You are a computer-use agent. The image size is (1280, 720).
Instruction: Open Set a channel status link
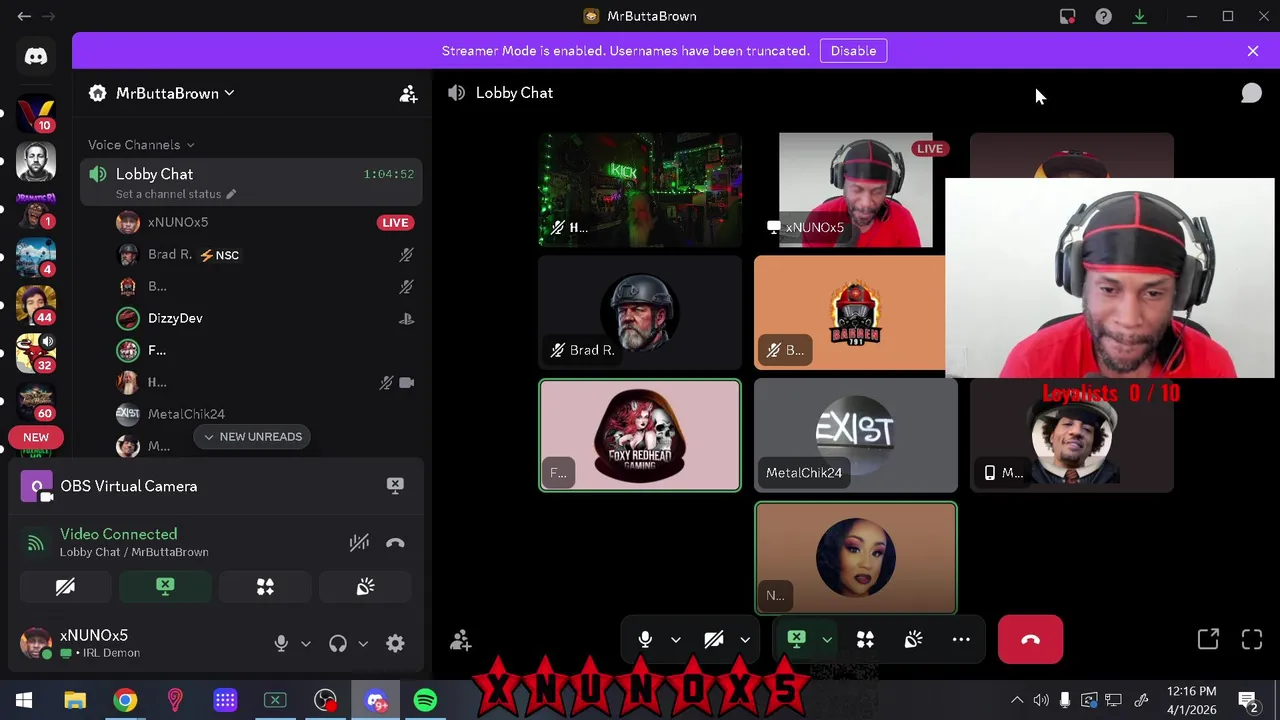(x=168, y=194)
